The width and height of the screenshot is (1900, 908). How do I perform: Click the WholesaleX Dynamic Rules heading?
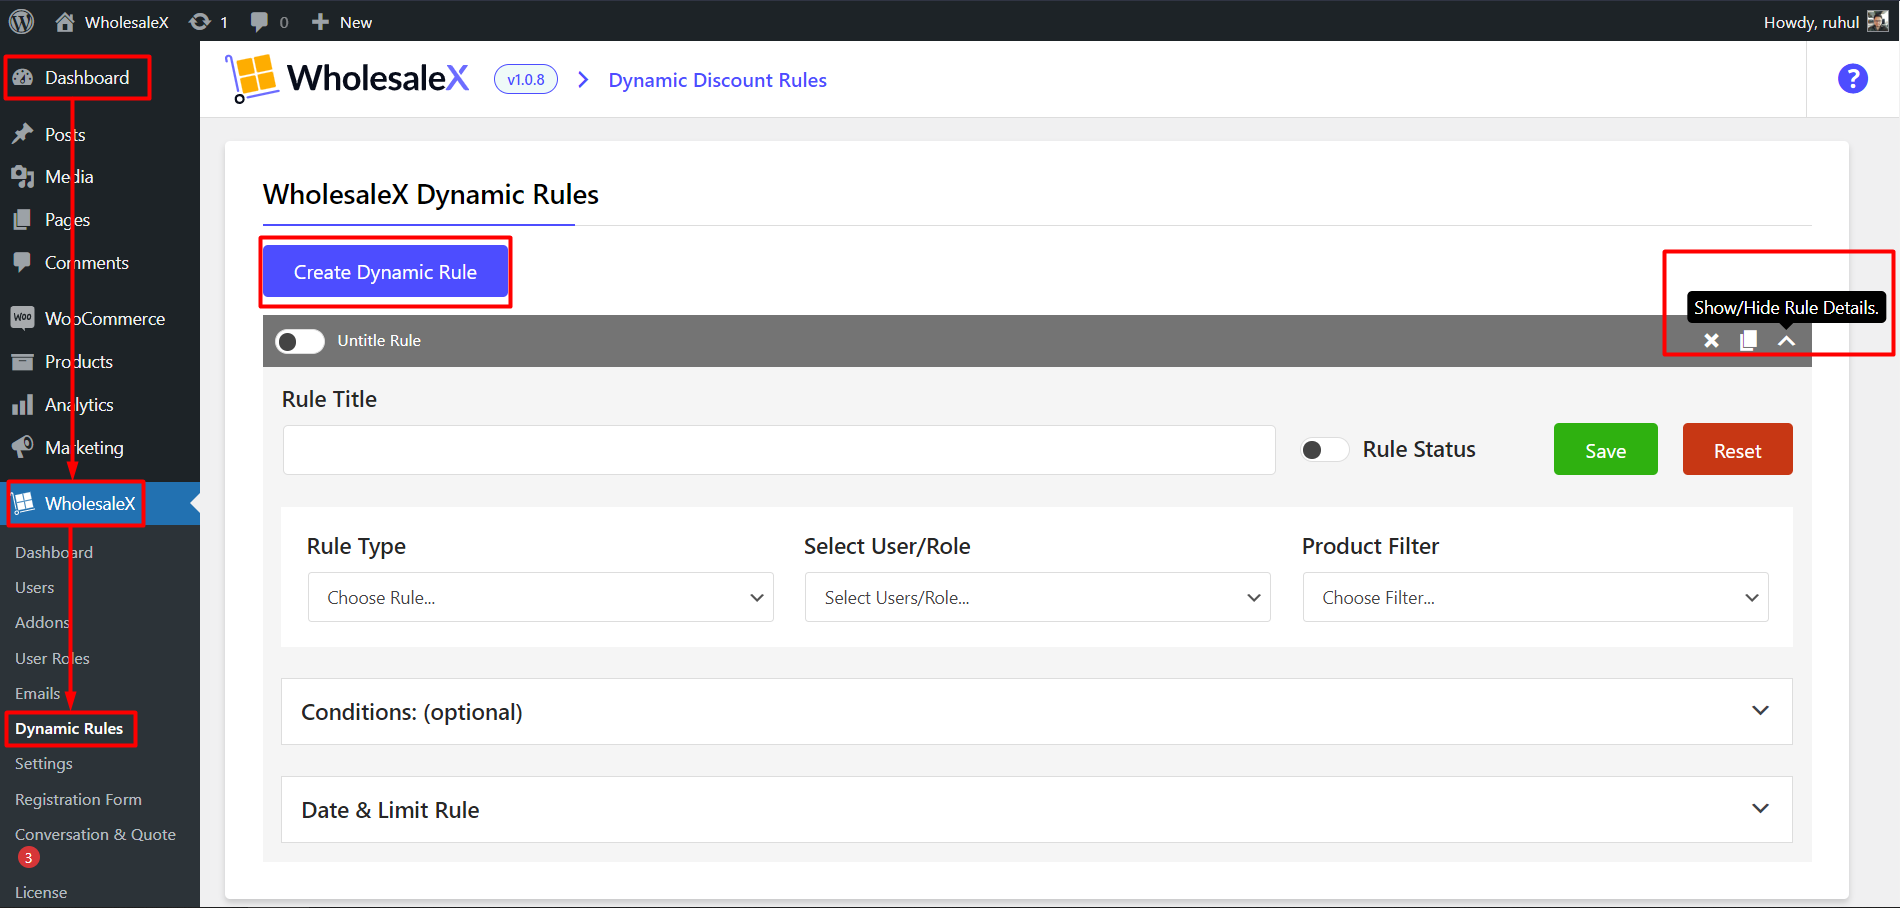[x=430, y=194]
